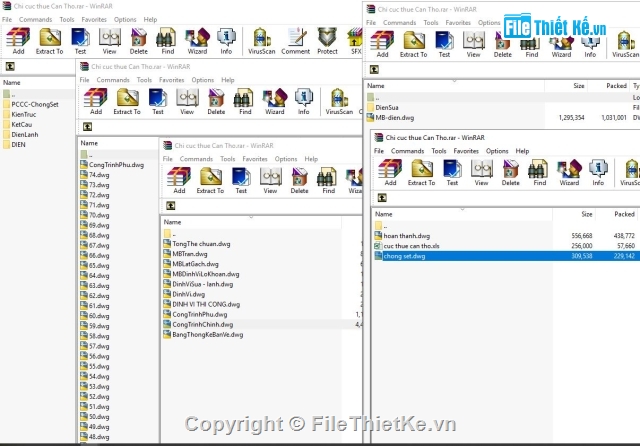Open File menu in top-left WinRAR window
640x446 pixels.
(7, 20)
